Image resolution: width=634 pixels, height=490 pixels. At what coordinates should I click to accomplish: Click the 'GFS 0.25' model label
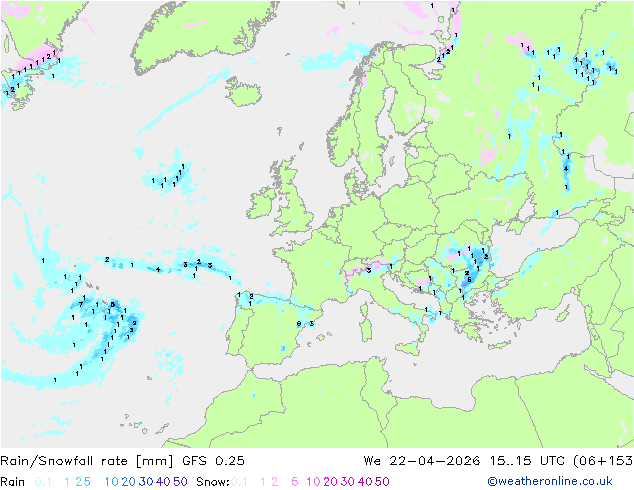pyautogui.click(x=213, y=460)
